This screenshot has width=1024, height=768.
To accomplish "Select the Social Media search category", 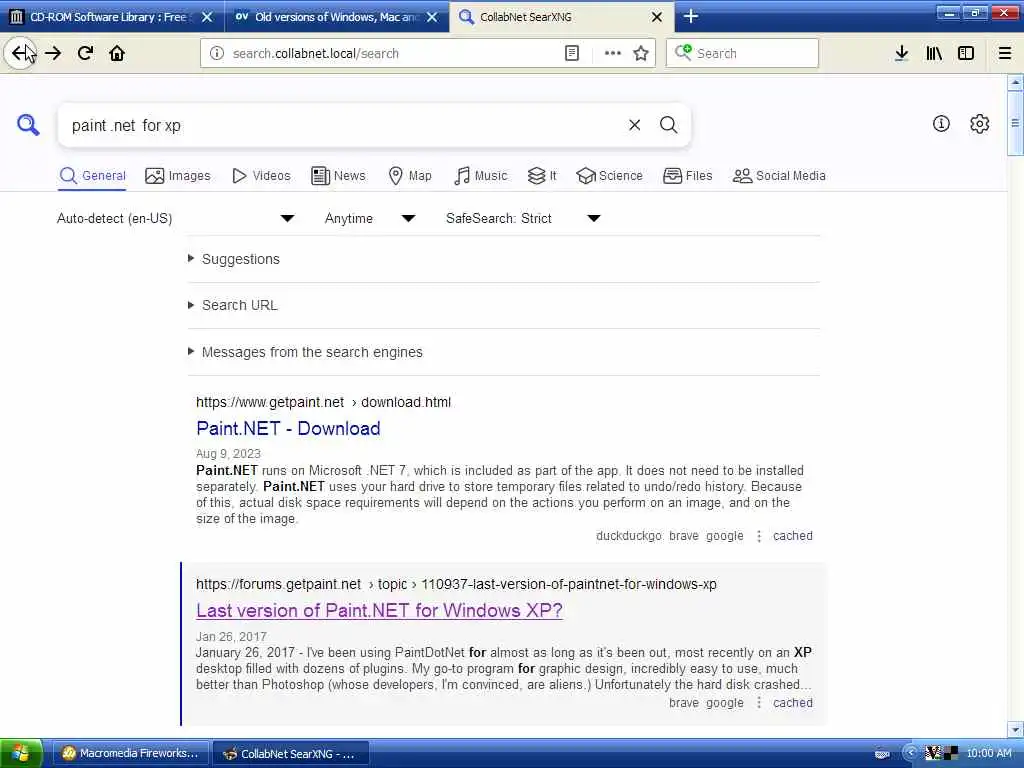I will coord(779,176).
